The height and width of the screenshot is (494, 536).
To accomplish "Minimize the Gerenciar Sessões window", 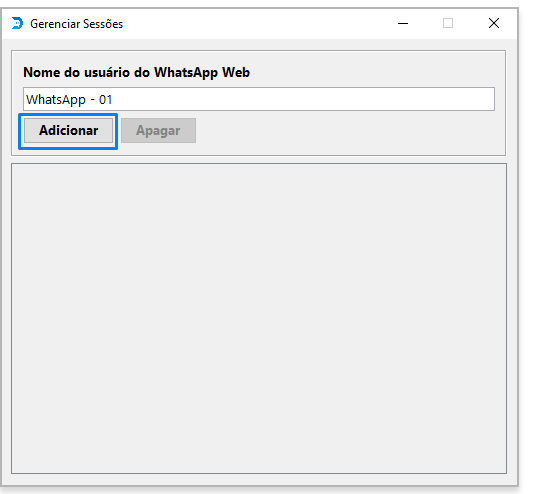I will coord(403,23).
